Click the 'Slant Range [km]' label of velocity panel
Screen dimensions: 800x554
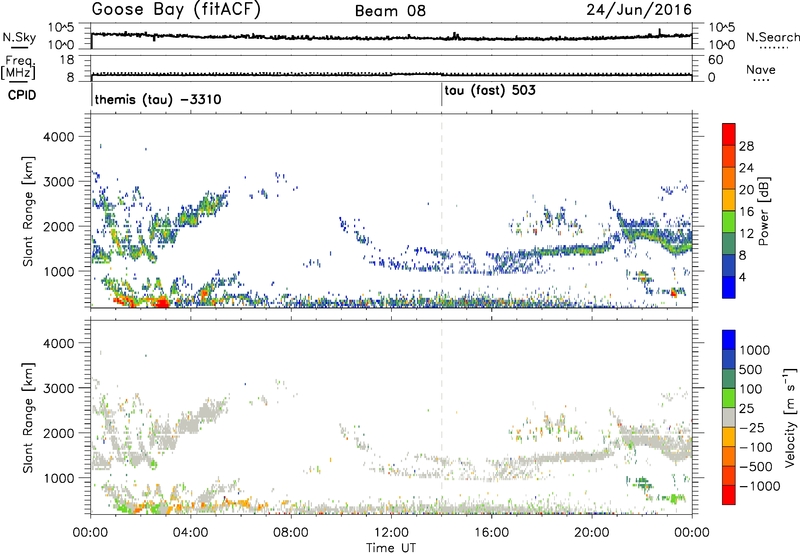28,417
